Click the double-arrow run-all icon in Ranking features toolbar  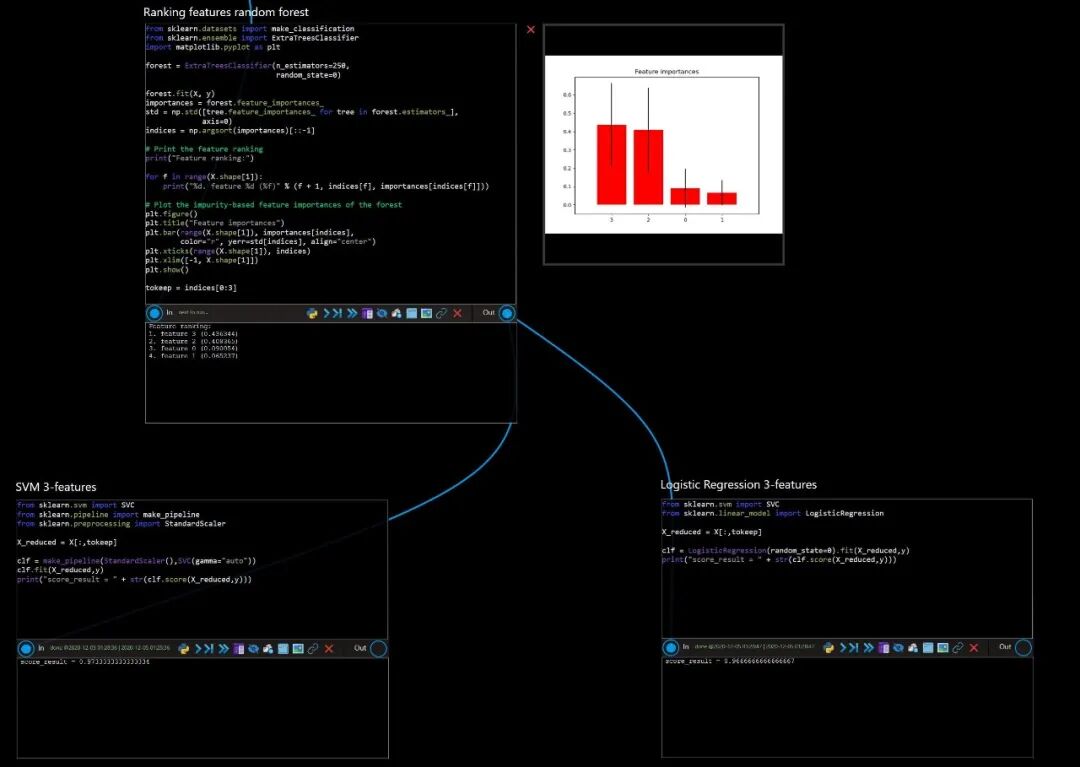coord(352,313)
